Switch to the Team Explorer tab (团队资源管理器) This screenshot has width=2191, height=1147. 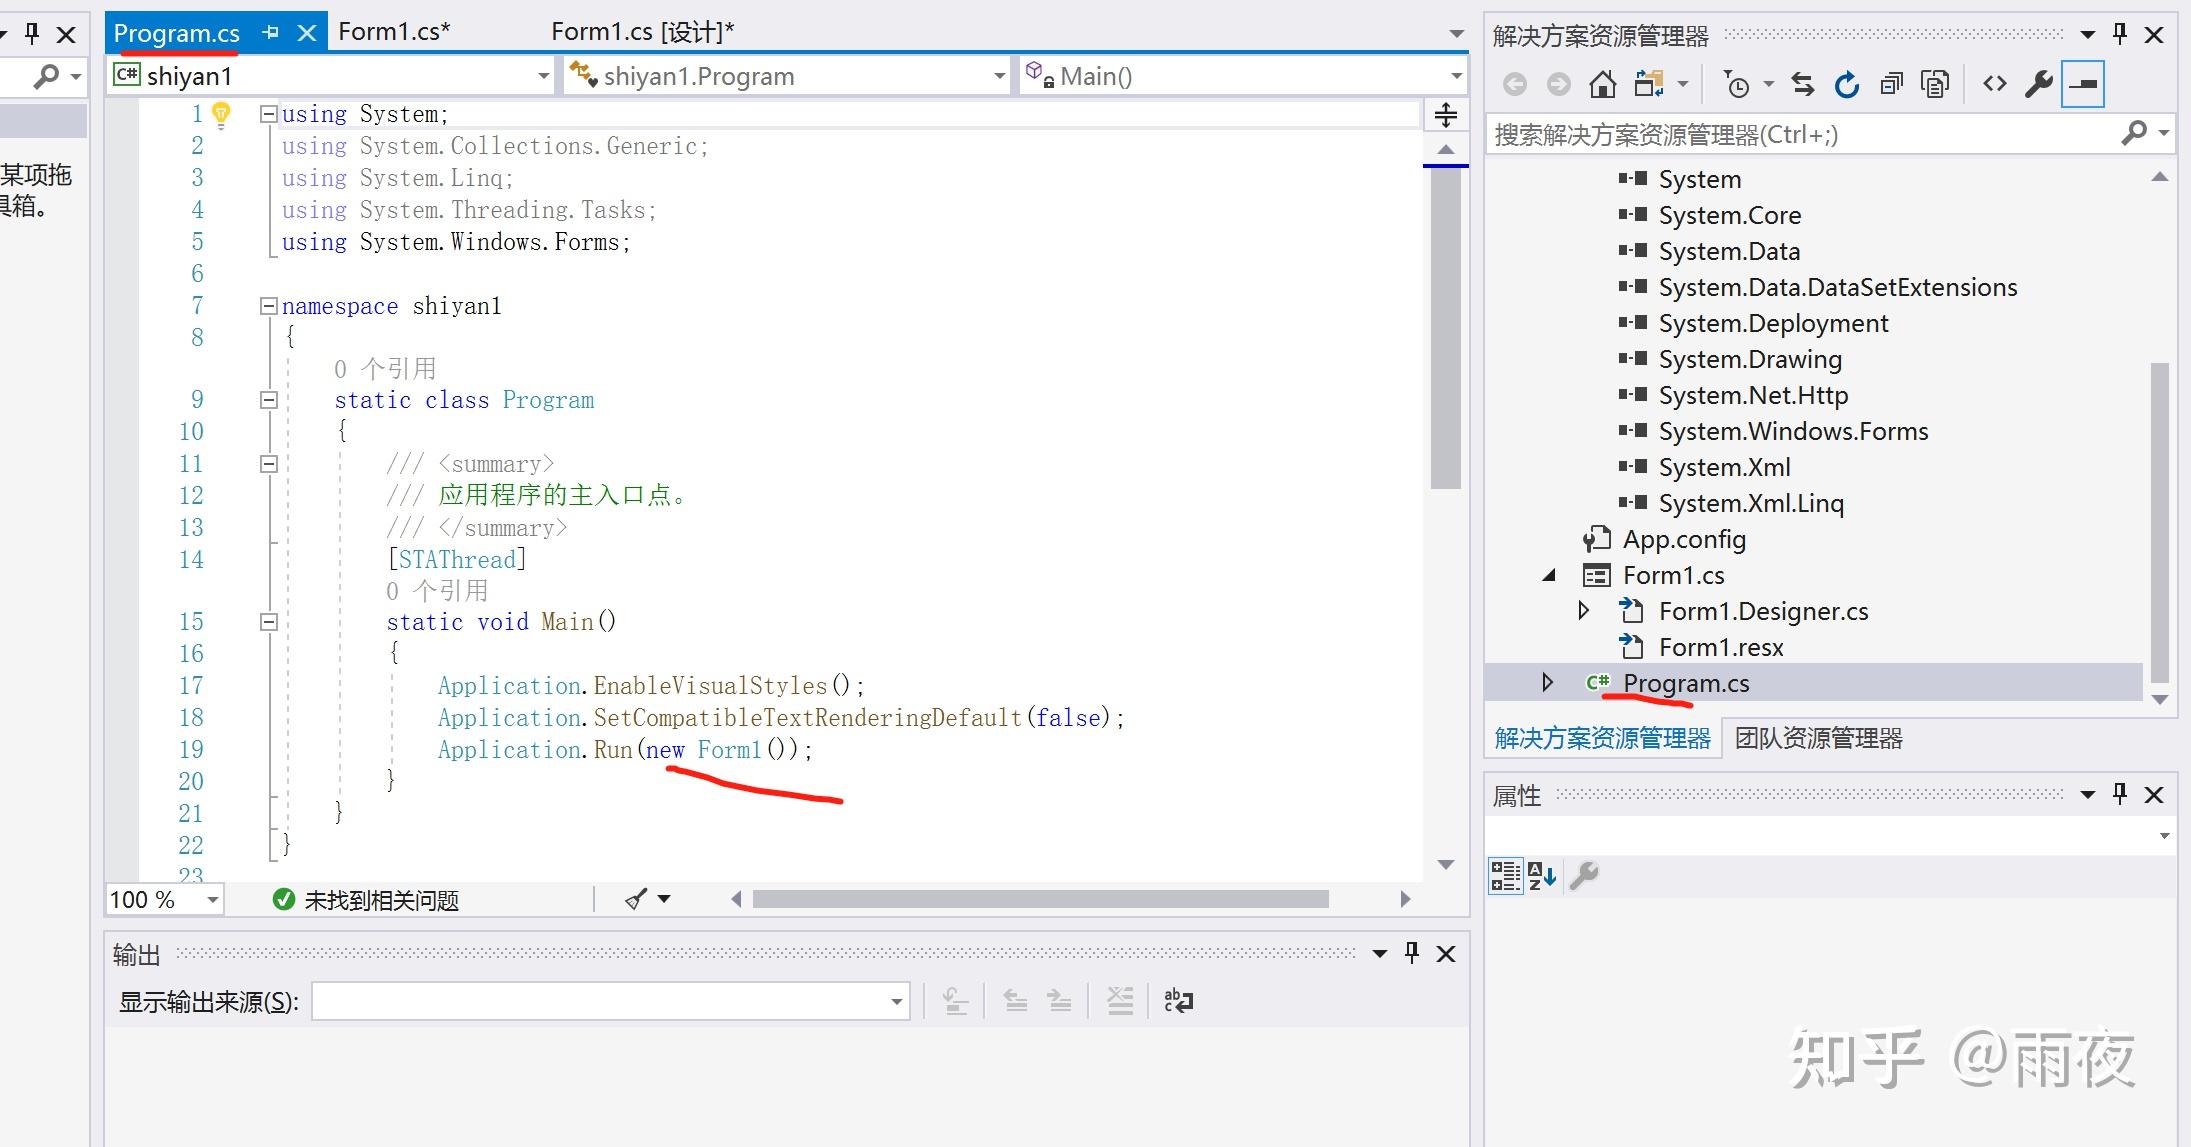coord(1818,739)
